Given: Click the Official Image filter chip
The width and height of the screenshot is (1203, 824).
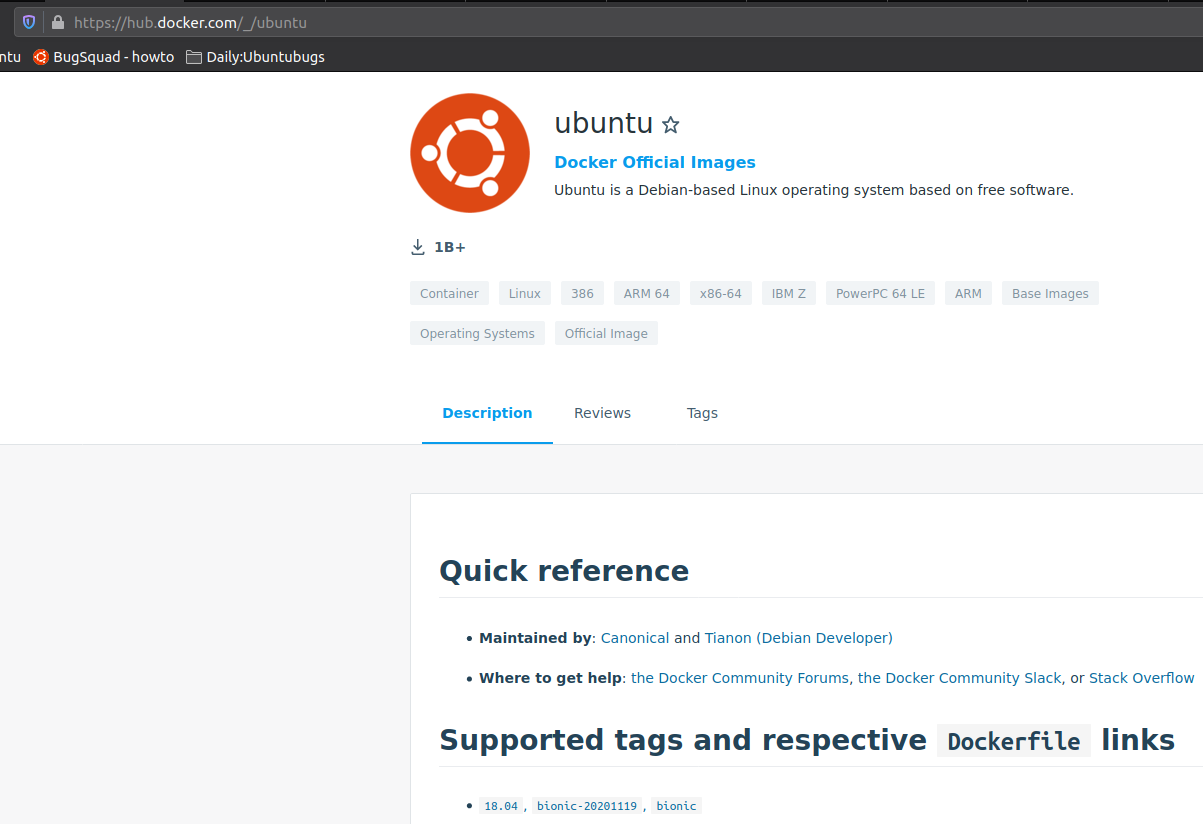Looking at the screenshot, I should pyautogui.click(x=606, y=333).
